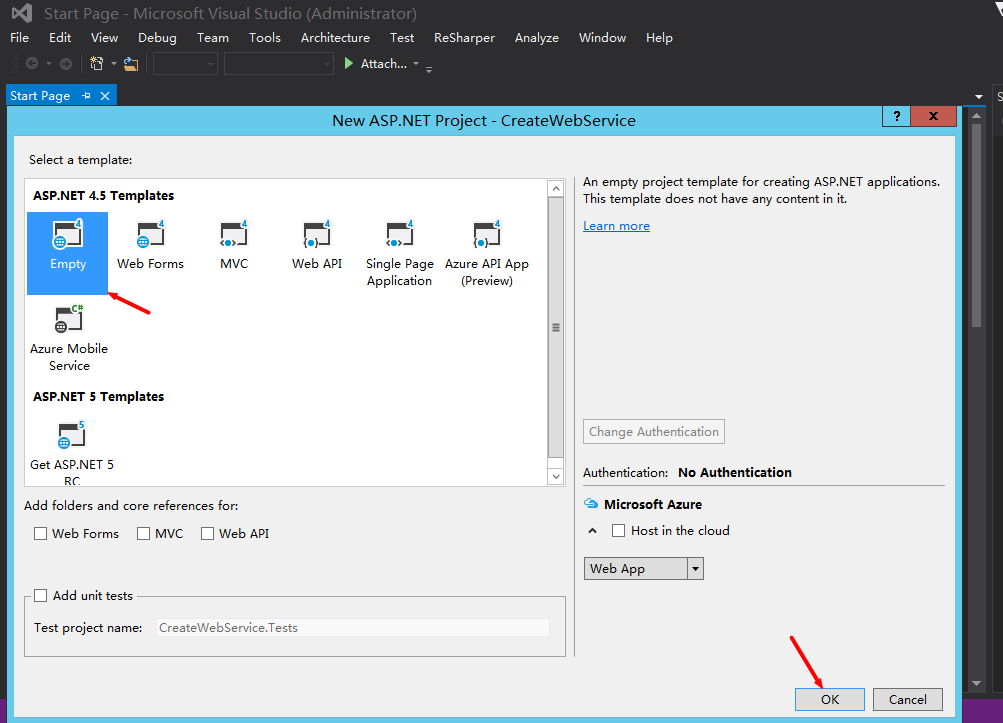Choose the Web Forms template
The height and width of the screenshot is (723, 1003).
(150, 246)
